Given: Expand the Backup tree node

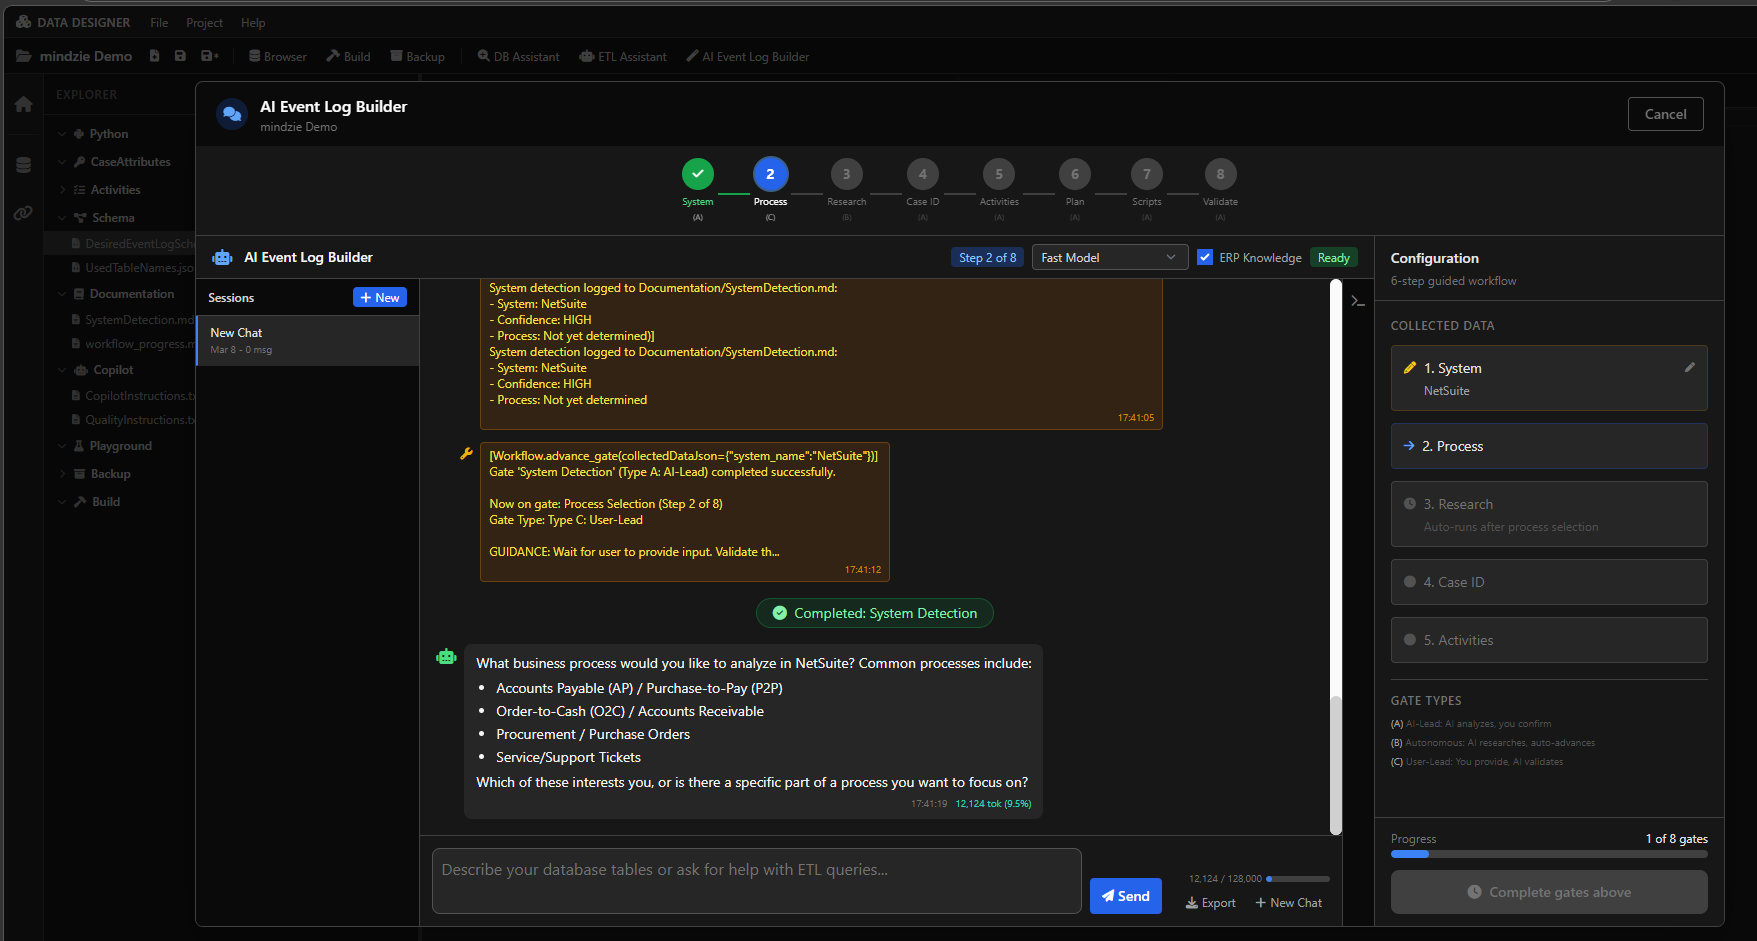Looking at the screenshot, I should click(x=63, y=474).
